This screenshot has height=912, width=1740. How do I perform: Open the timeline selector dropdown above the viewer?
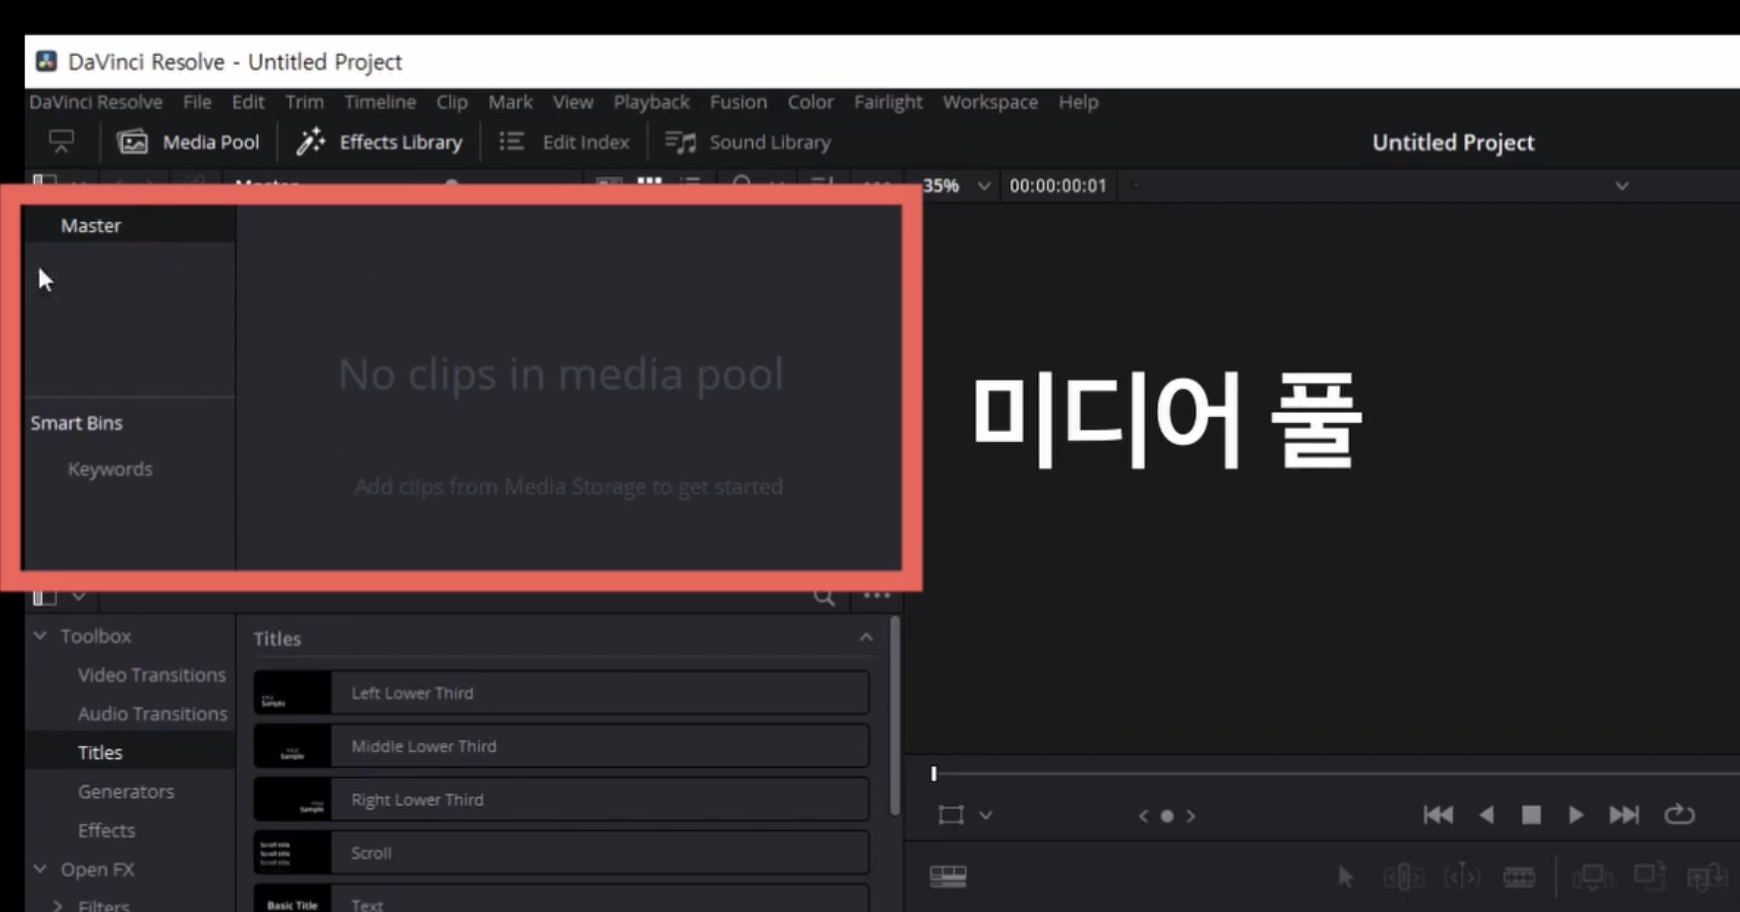tap(1622, 186)
